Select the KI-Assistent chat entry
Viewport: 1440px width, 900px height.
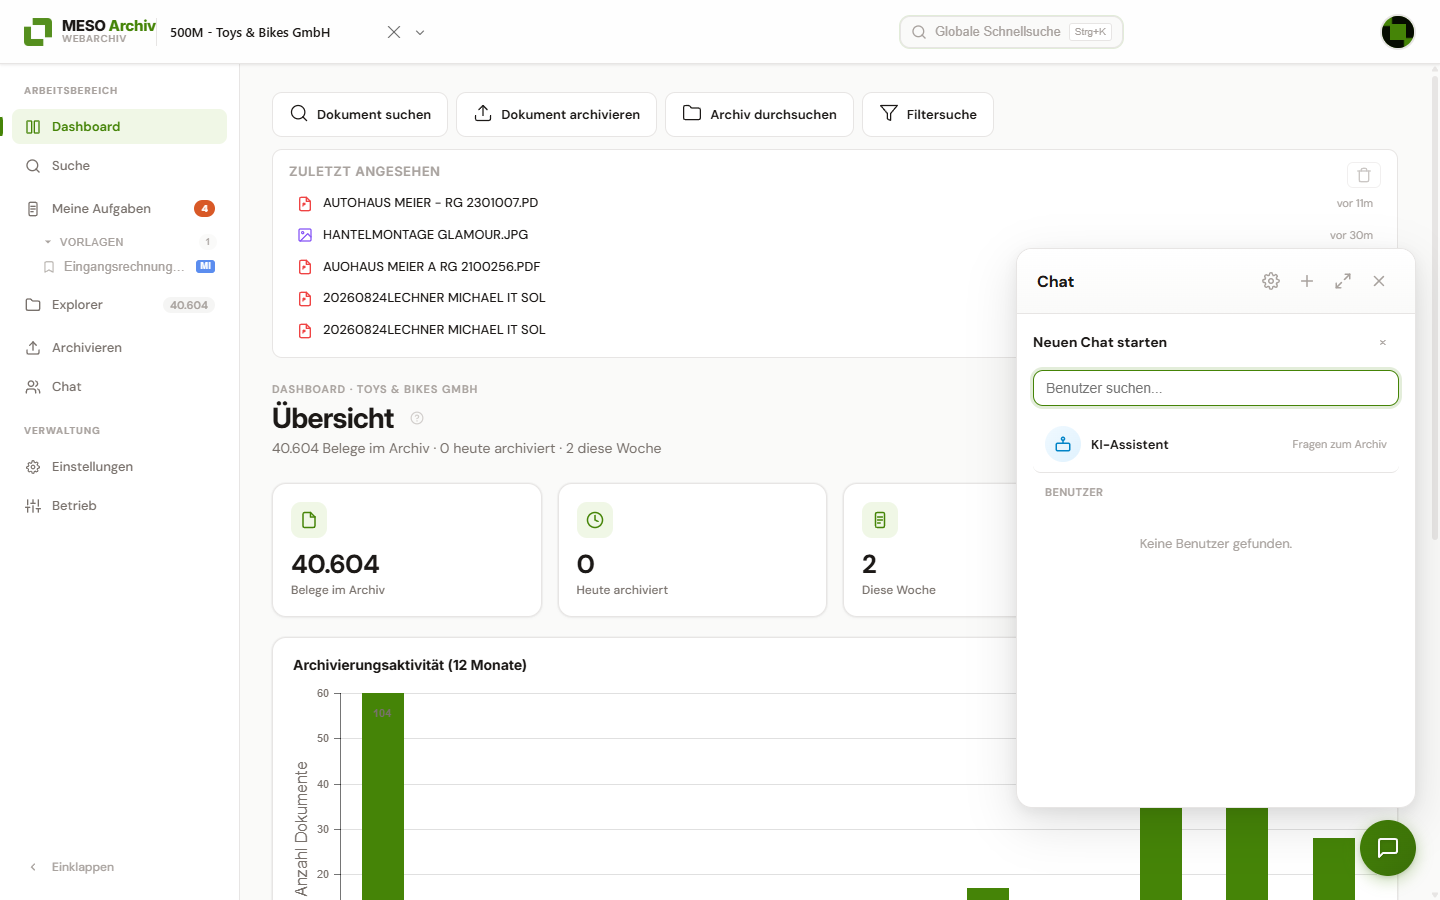[x=1216, y=445]
